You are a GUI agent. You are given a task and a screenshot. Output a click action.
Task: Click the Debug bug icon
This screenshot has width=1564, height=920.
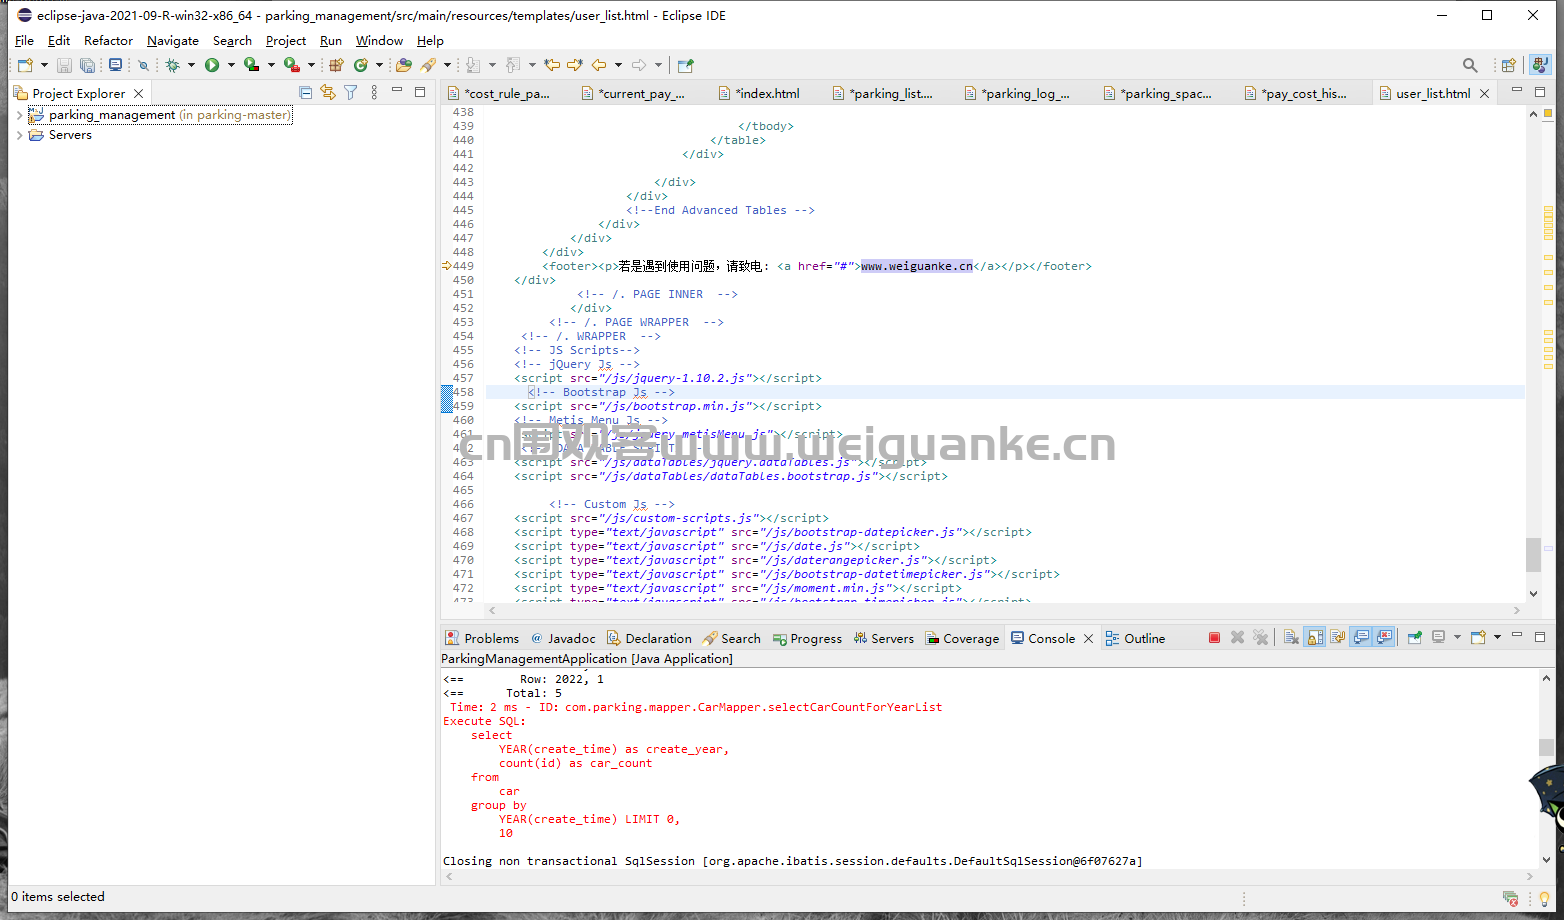point(172,65)
